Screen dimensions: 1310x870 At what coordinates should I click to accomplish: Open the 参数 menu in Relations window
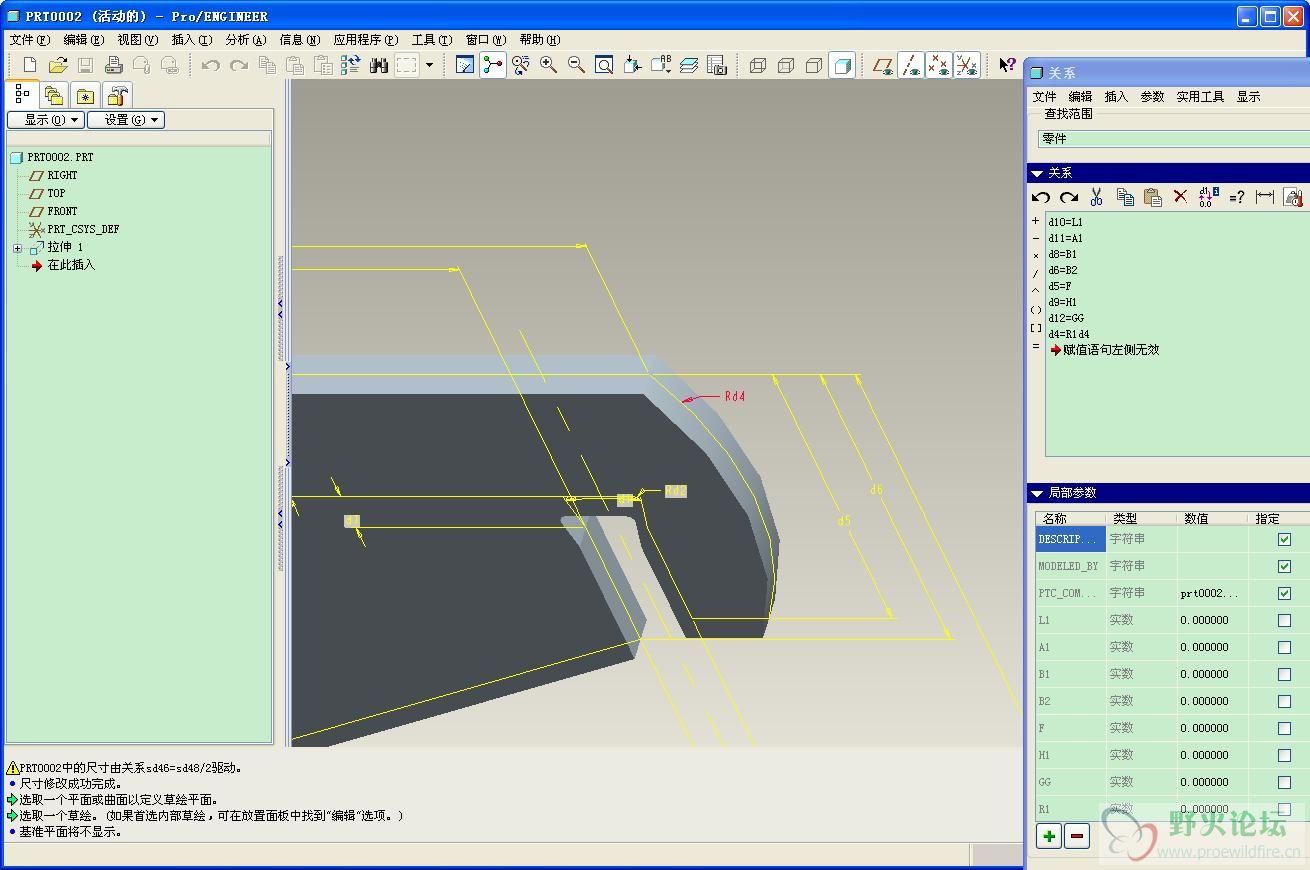1153,97
